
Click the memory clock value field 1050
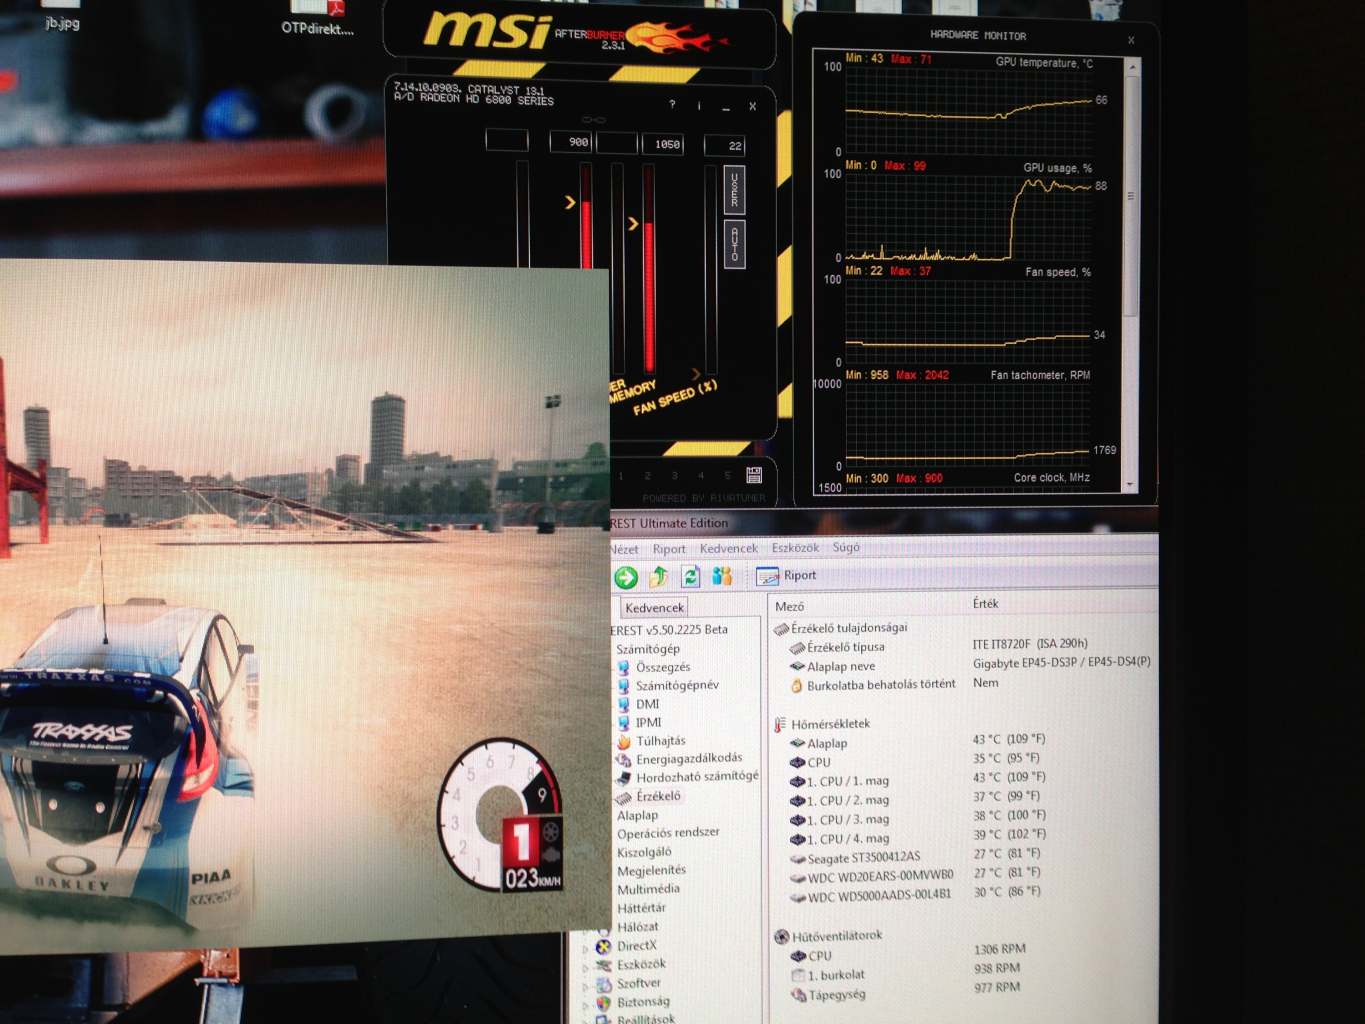(662, 144)
